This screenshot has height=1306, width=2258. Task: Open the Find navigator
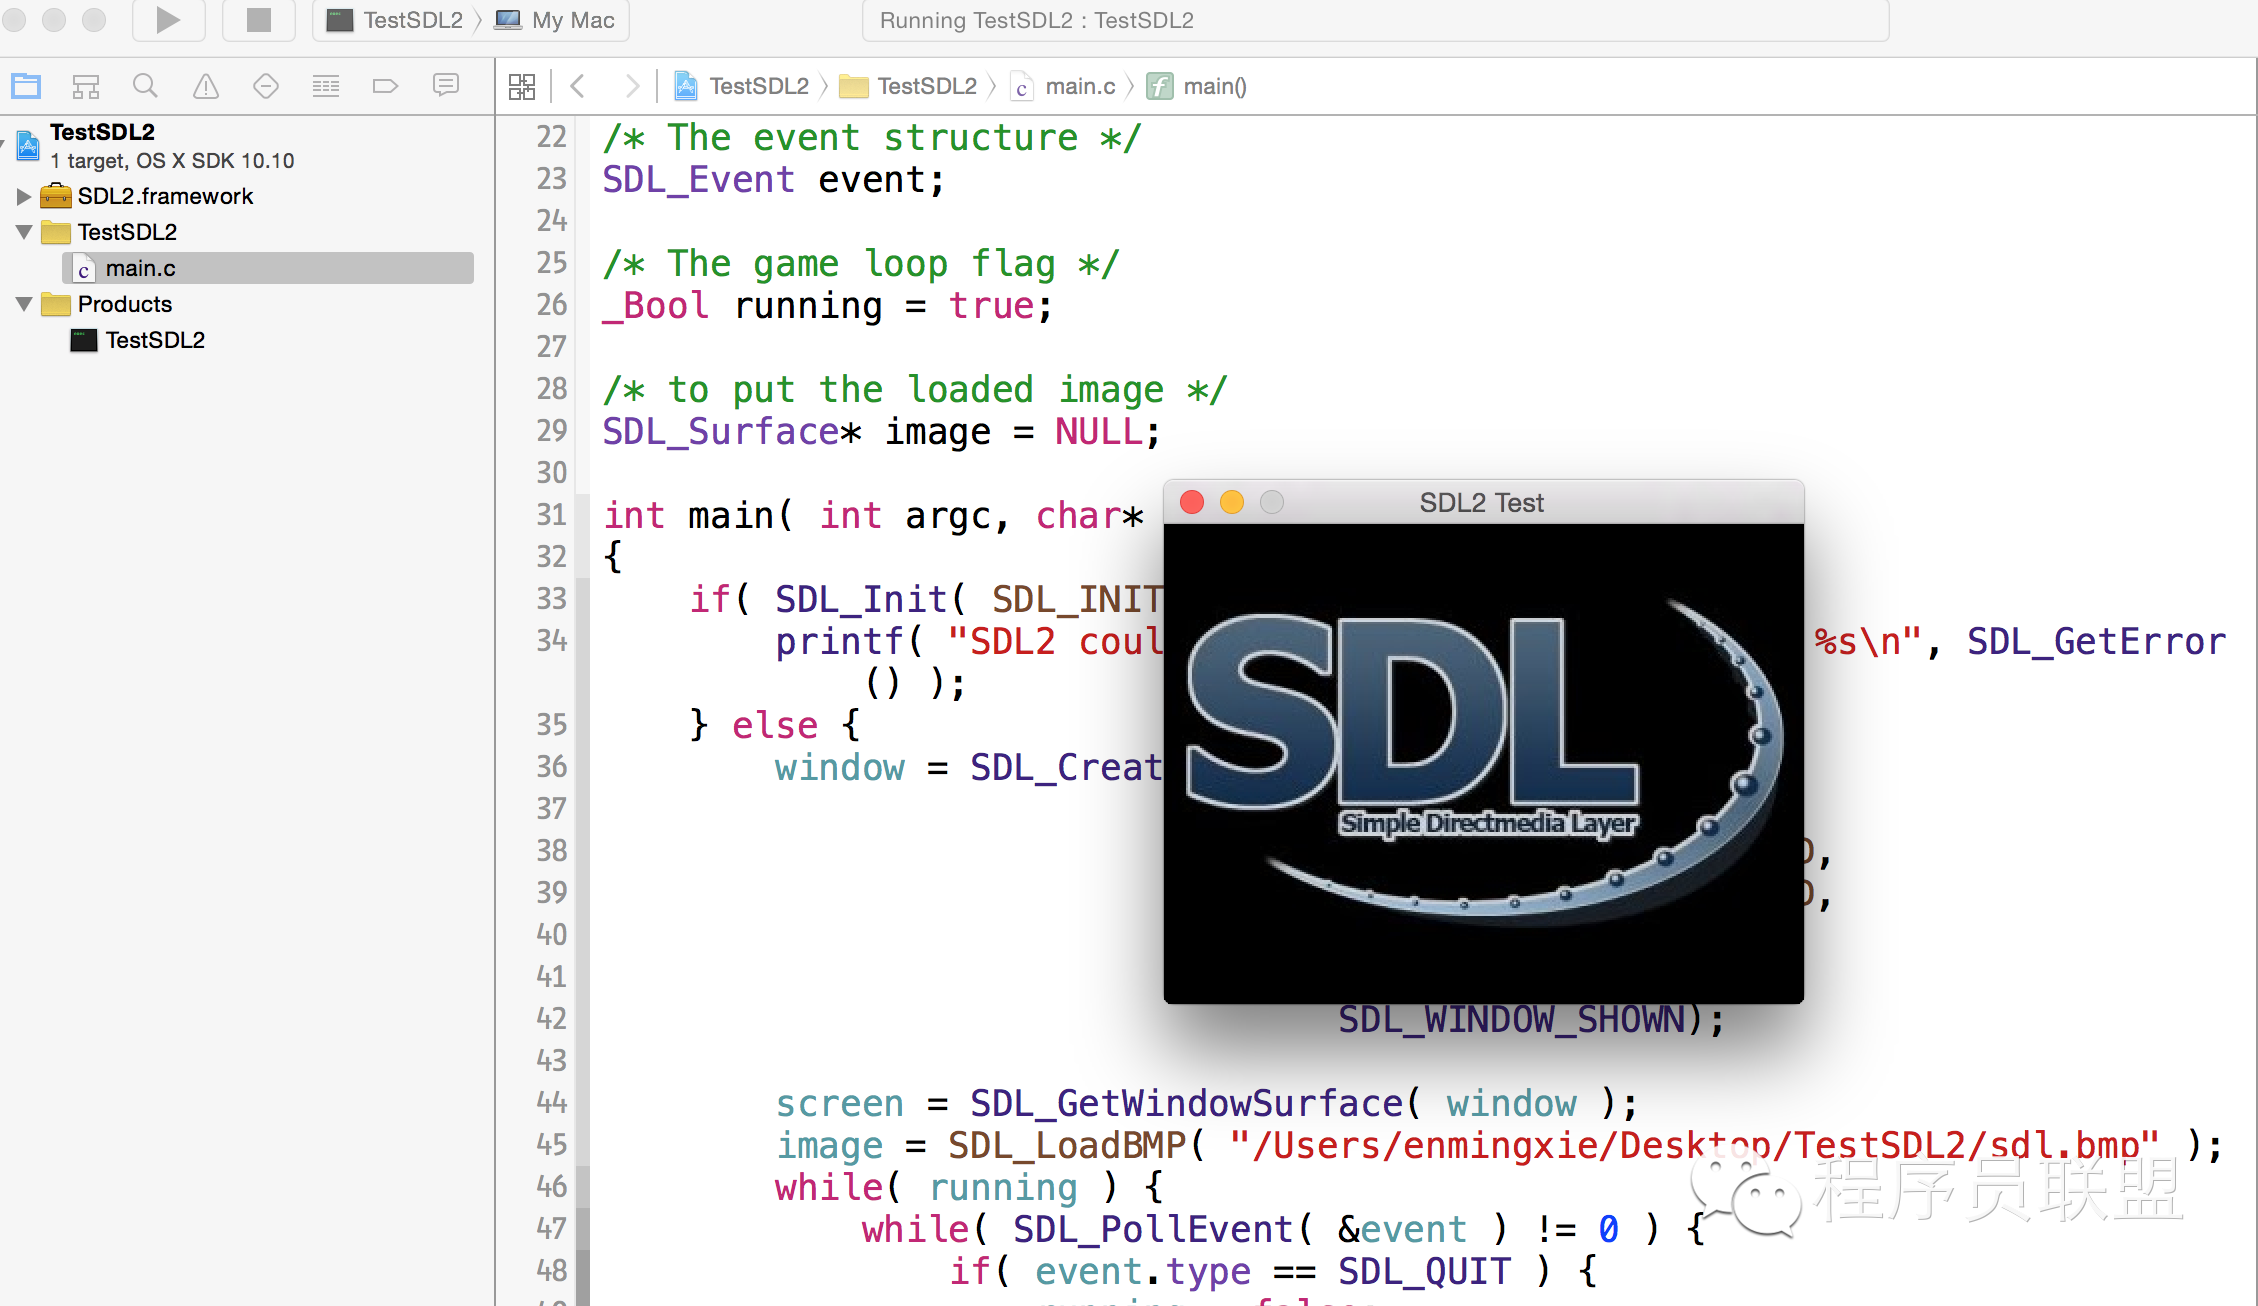coord(146,86)
